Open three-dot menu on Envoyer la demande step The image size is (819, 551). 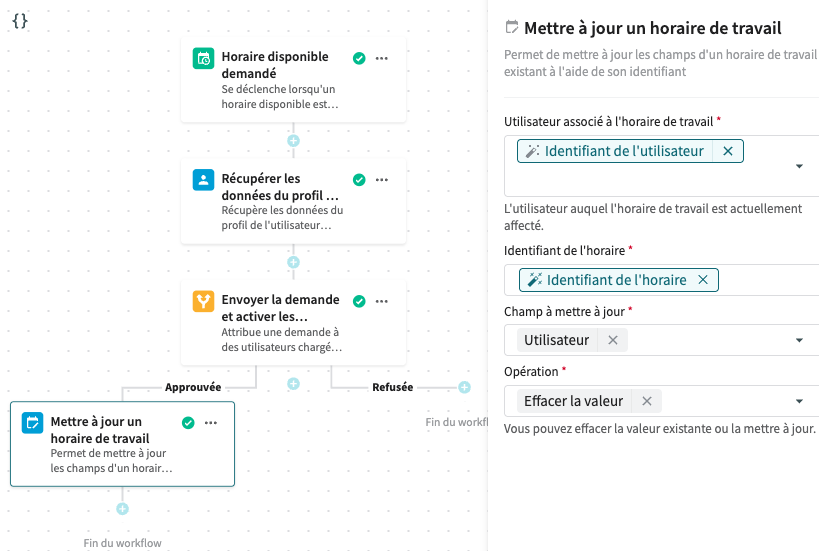[x=382, y=301]
